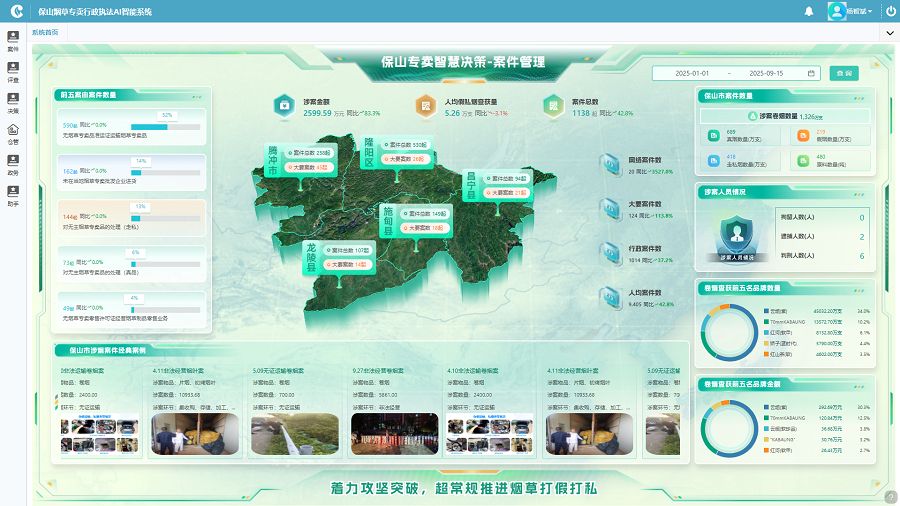Click the 评查 sidebar icon
The image size is (900, 506).
click(13, 71)
